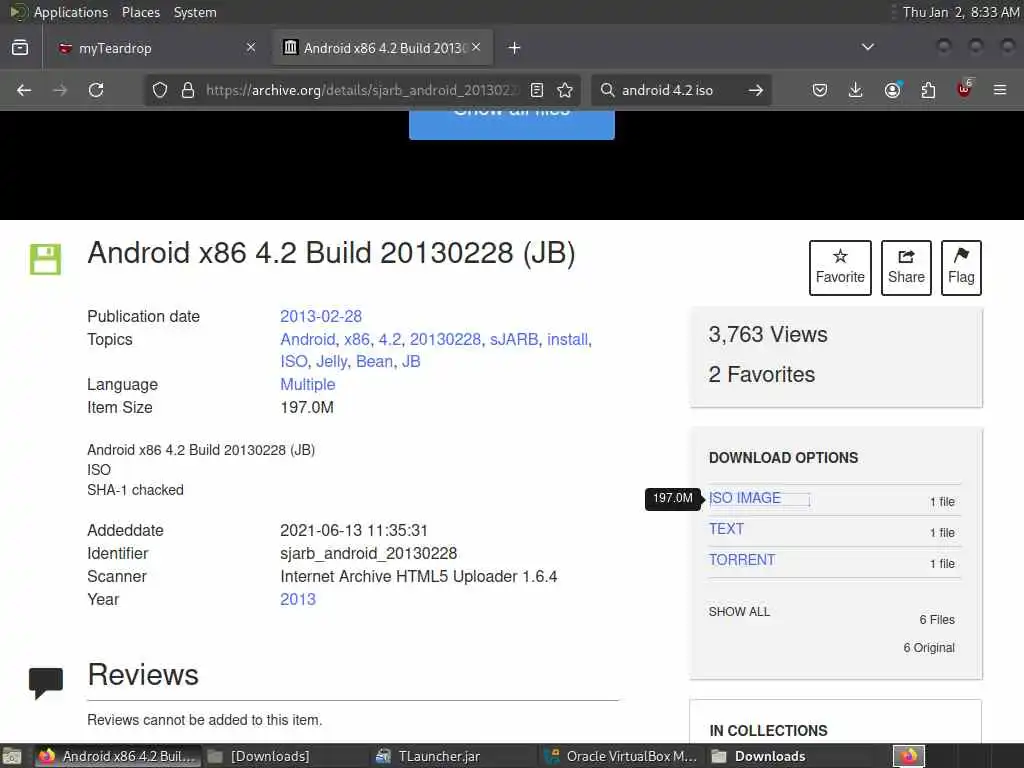Open the Bean topic link
This screenshot has height=768, width=1024.
pyautogui.click(x=374, y=362)
